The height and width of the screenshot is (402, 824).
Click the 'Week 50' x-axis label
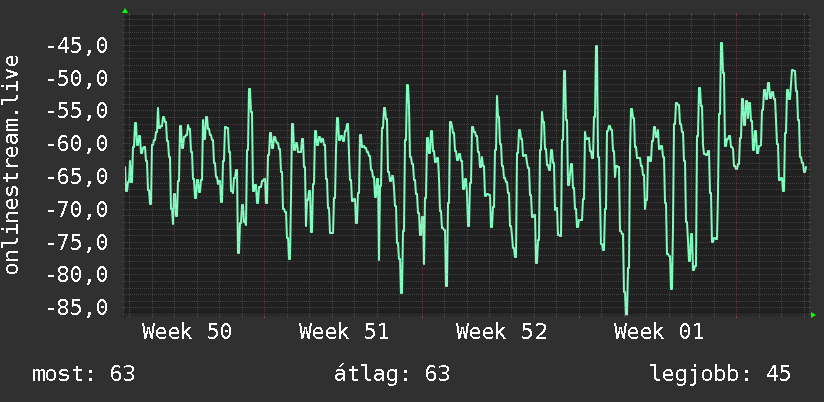(x=187, y=332)
